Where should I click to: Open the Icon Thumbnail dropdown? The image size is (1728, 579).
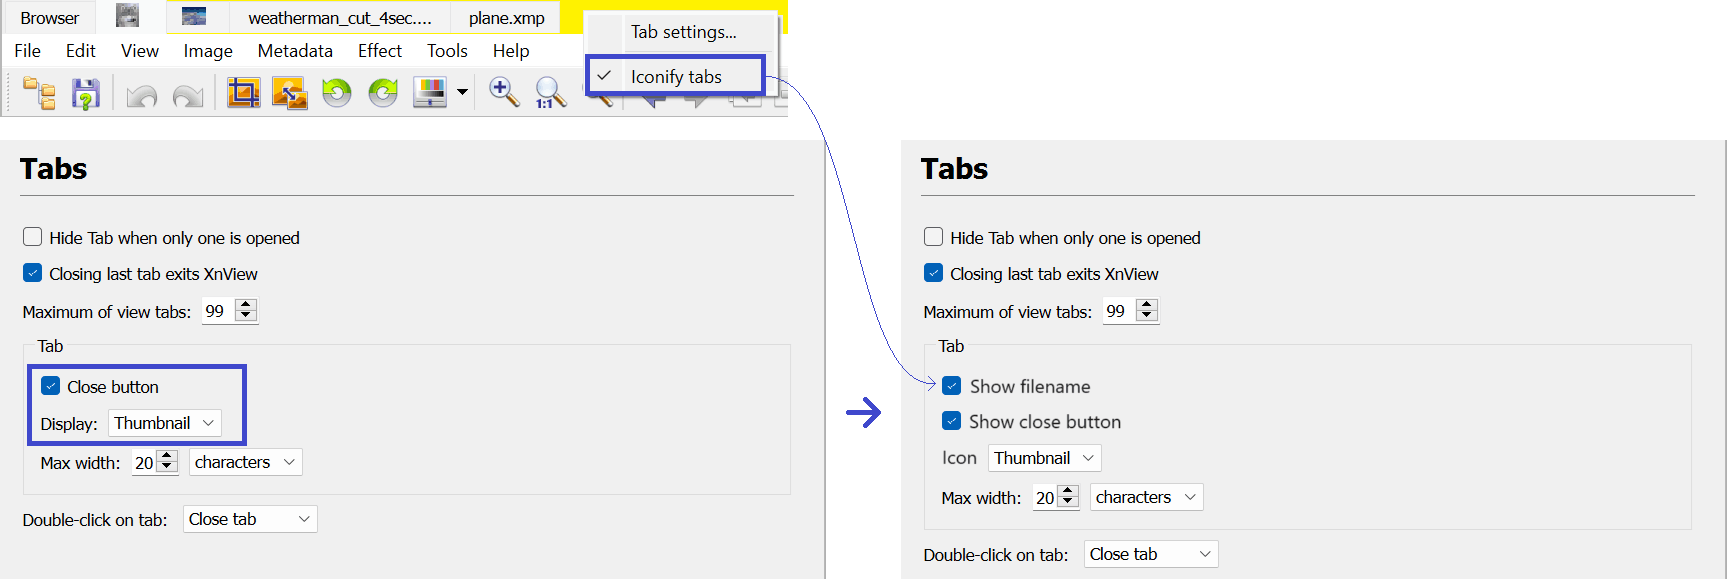coord(1044,458)
